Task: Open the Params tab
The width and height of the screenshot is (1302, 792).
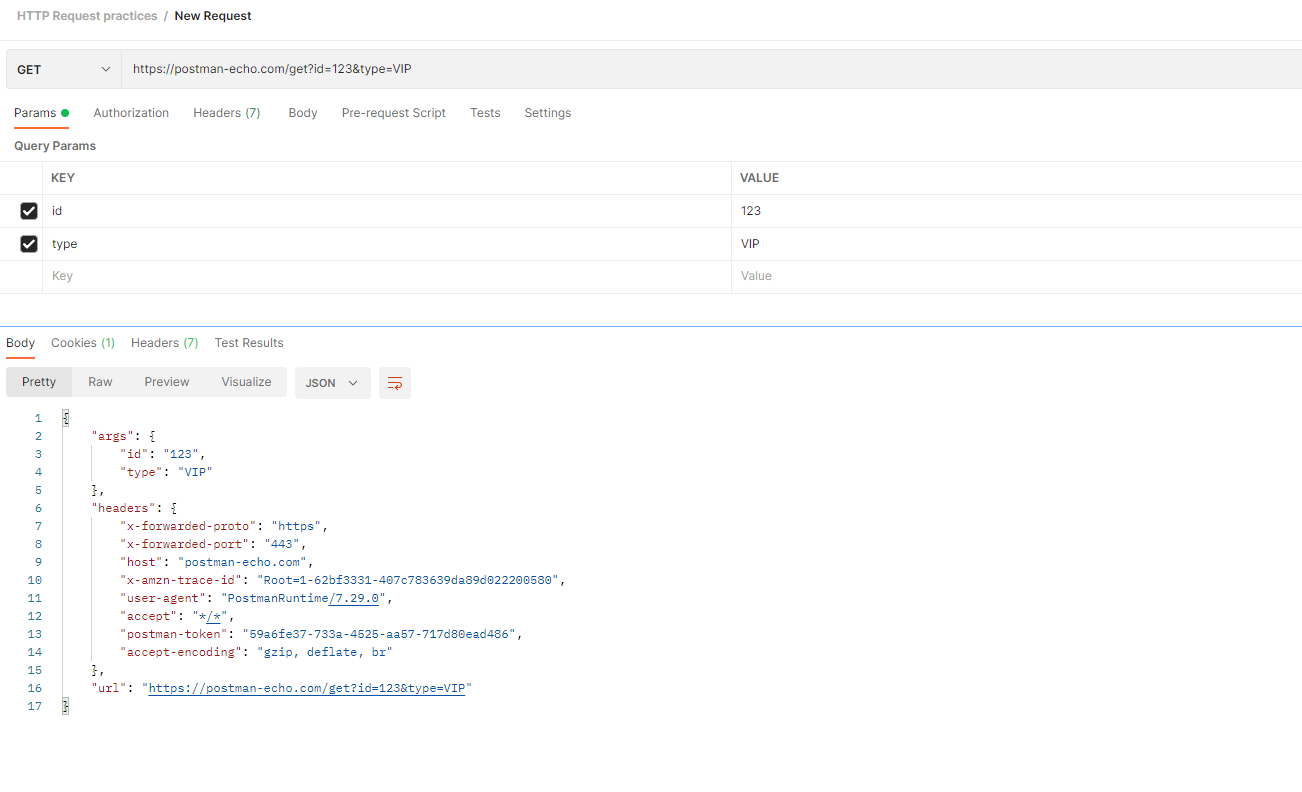Action: point(41,113)
